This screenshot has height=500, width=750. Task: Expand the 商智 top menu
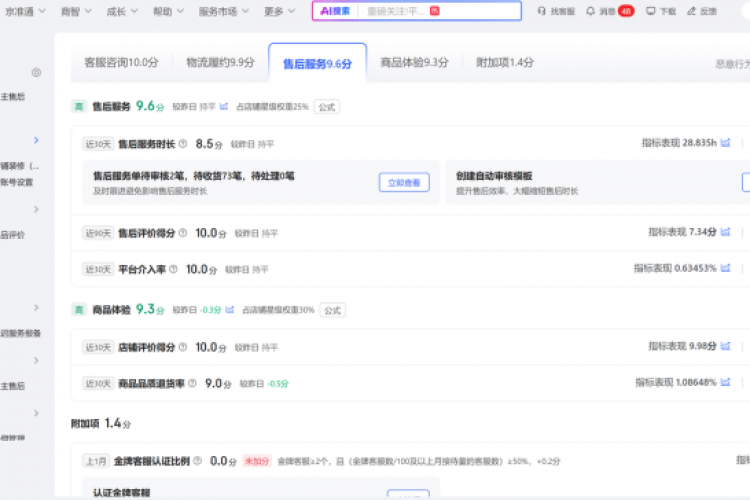click(x=76, y=11)
